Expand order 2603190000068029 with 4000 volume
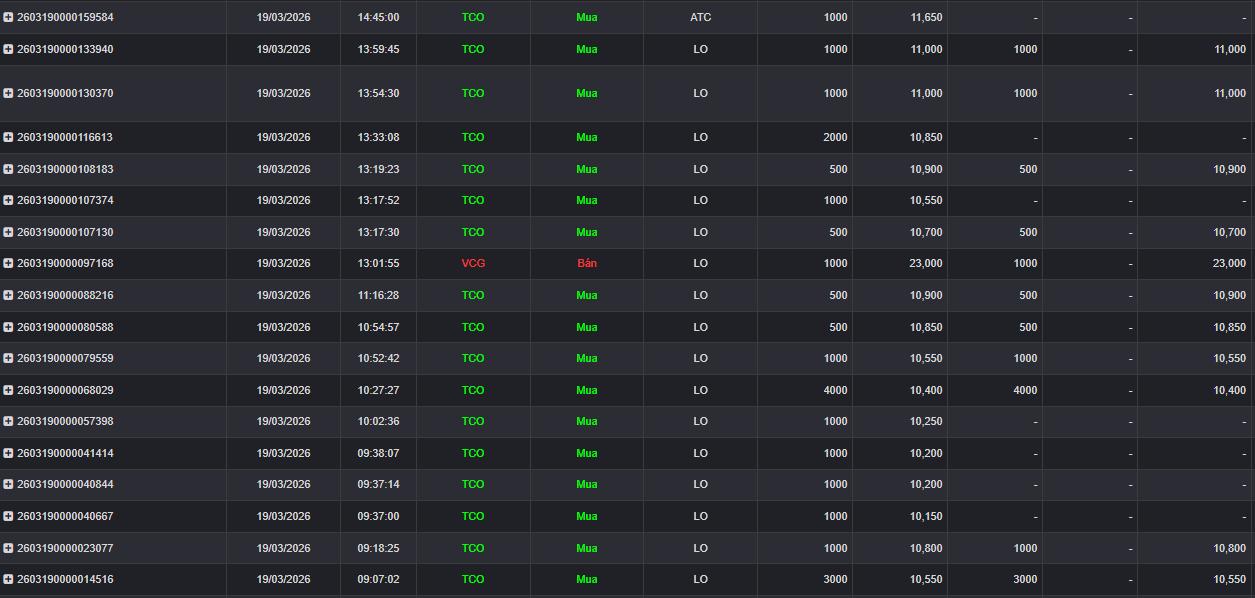 8,390
